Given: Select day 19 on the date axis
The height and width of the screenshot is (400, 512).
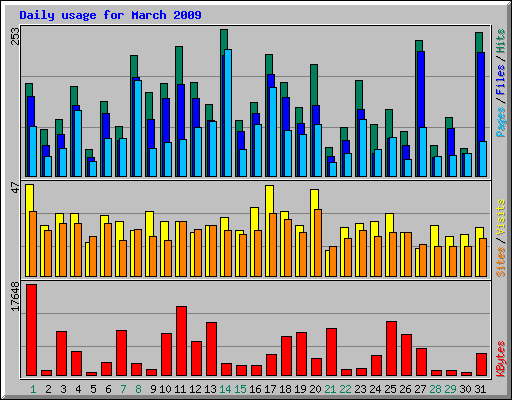Looking at the screenshot, I should point(300,389).
